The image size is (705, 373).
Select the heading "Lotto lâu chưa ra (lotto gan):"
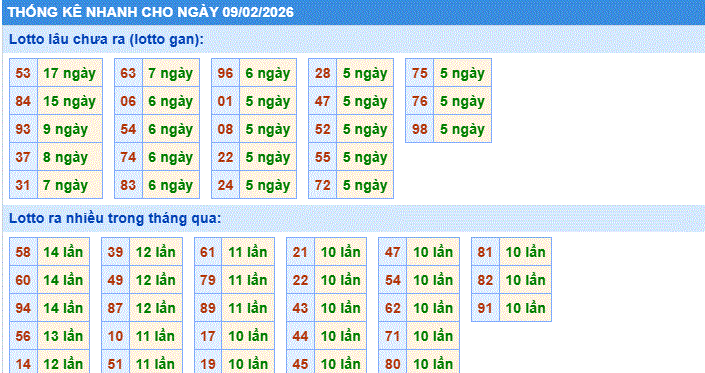[x=107, y=39]
